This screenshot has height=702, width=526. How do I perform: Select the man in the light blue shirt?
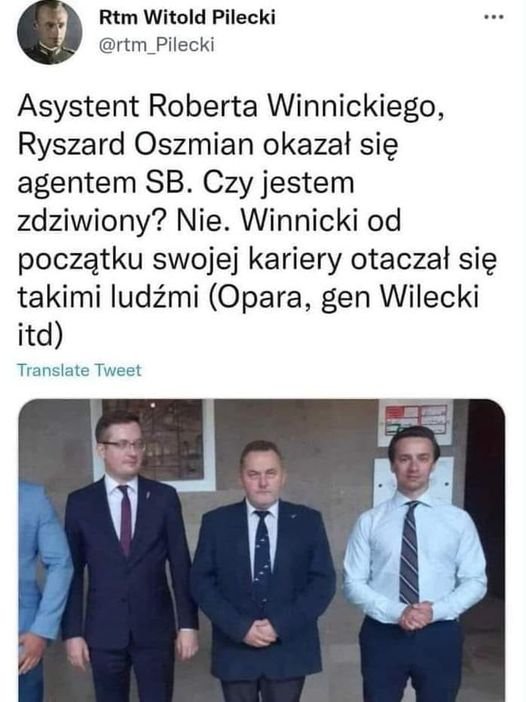tap(415, 564)
